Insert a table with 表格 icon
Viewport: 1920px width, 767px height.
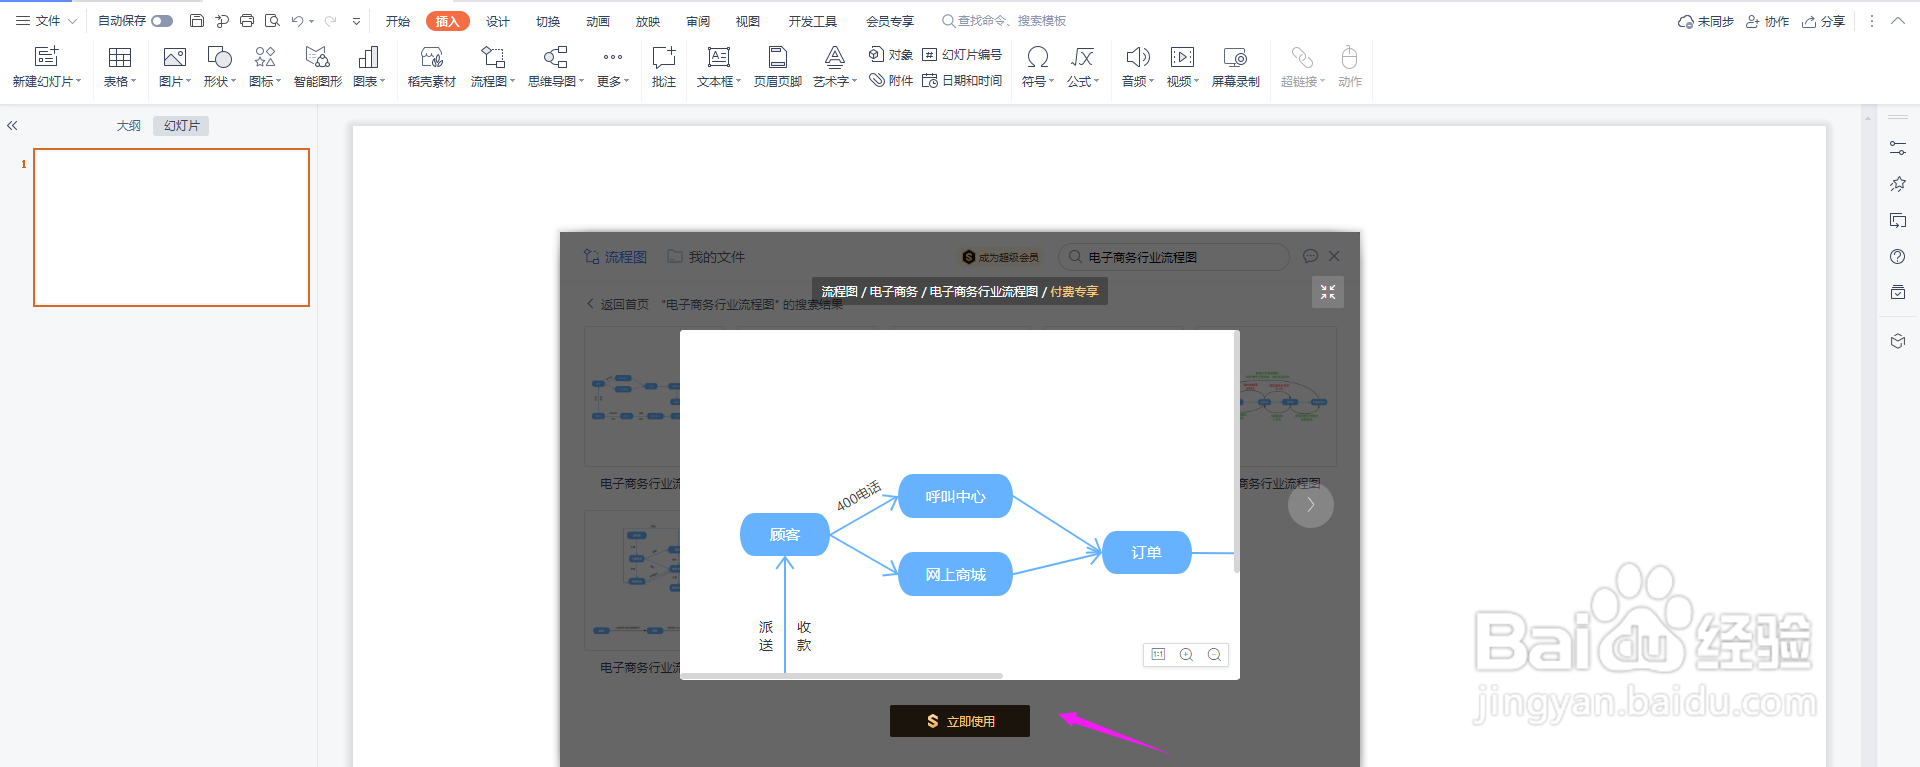click(120, 57)
